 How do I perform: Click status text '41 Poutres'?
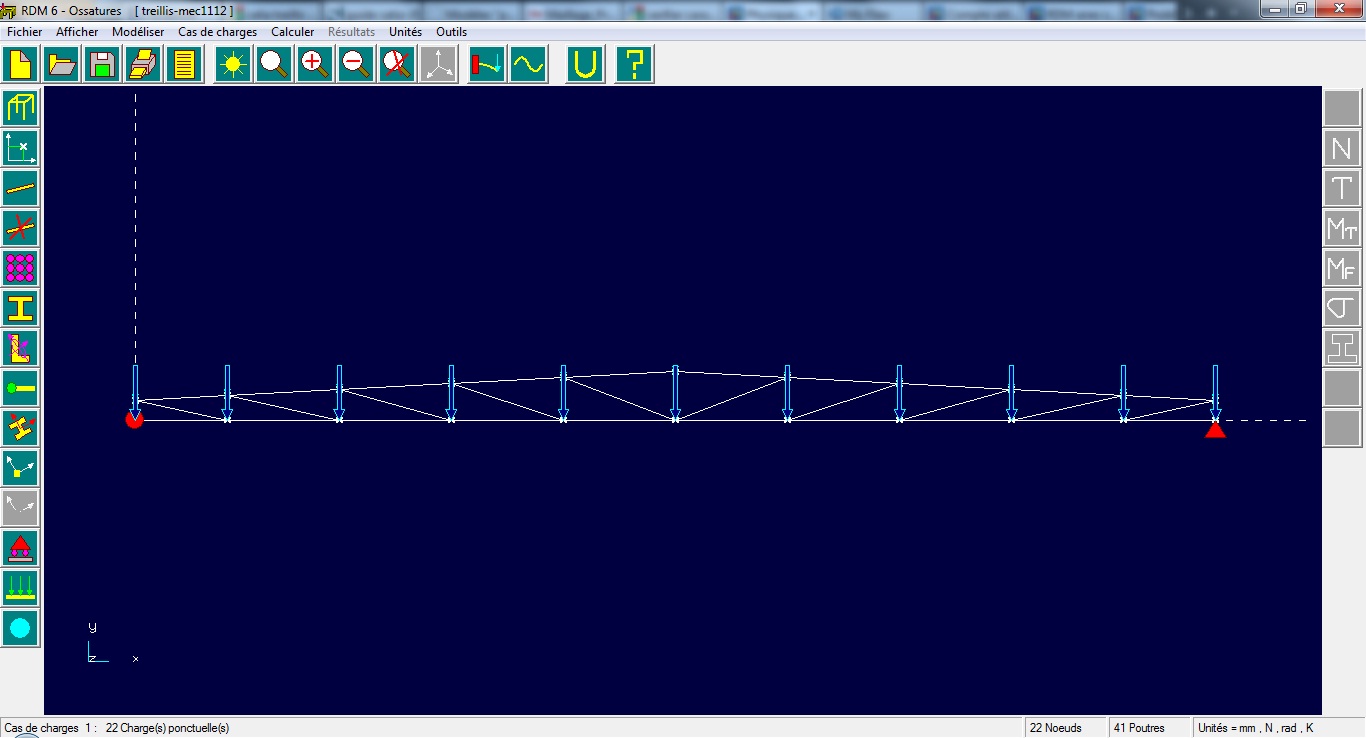1139,728
